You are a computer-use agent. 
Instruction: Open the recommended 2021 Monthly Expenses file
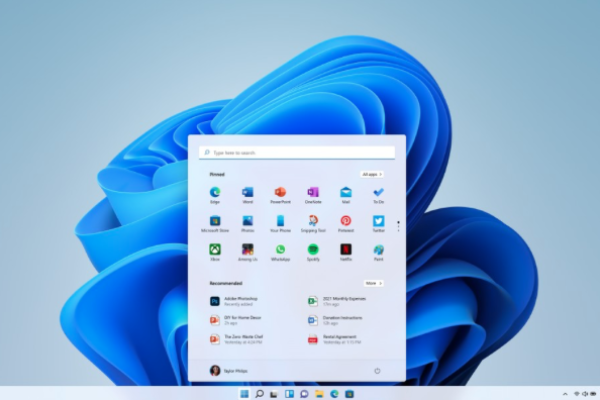pyautogui.click(x=335, y=300)
